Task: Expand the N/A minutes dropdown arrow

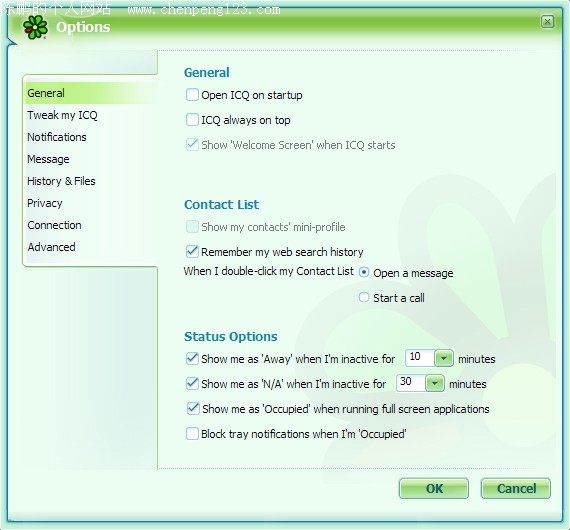Action: click(435, 383)
